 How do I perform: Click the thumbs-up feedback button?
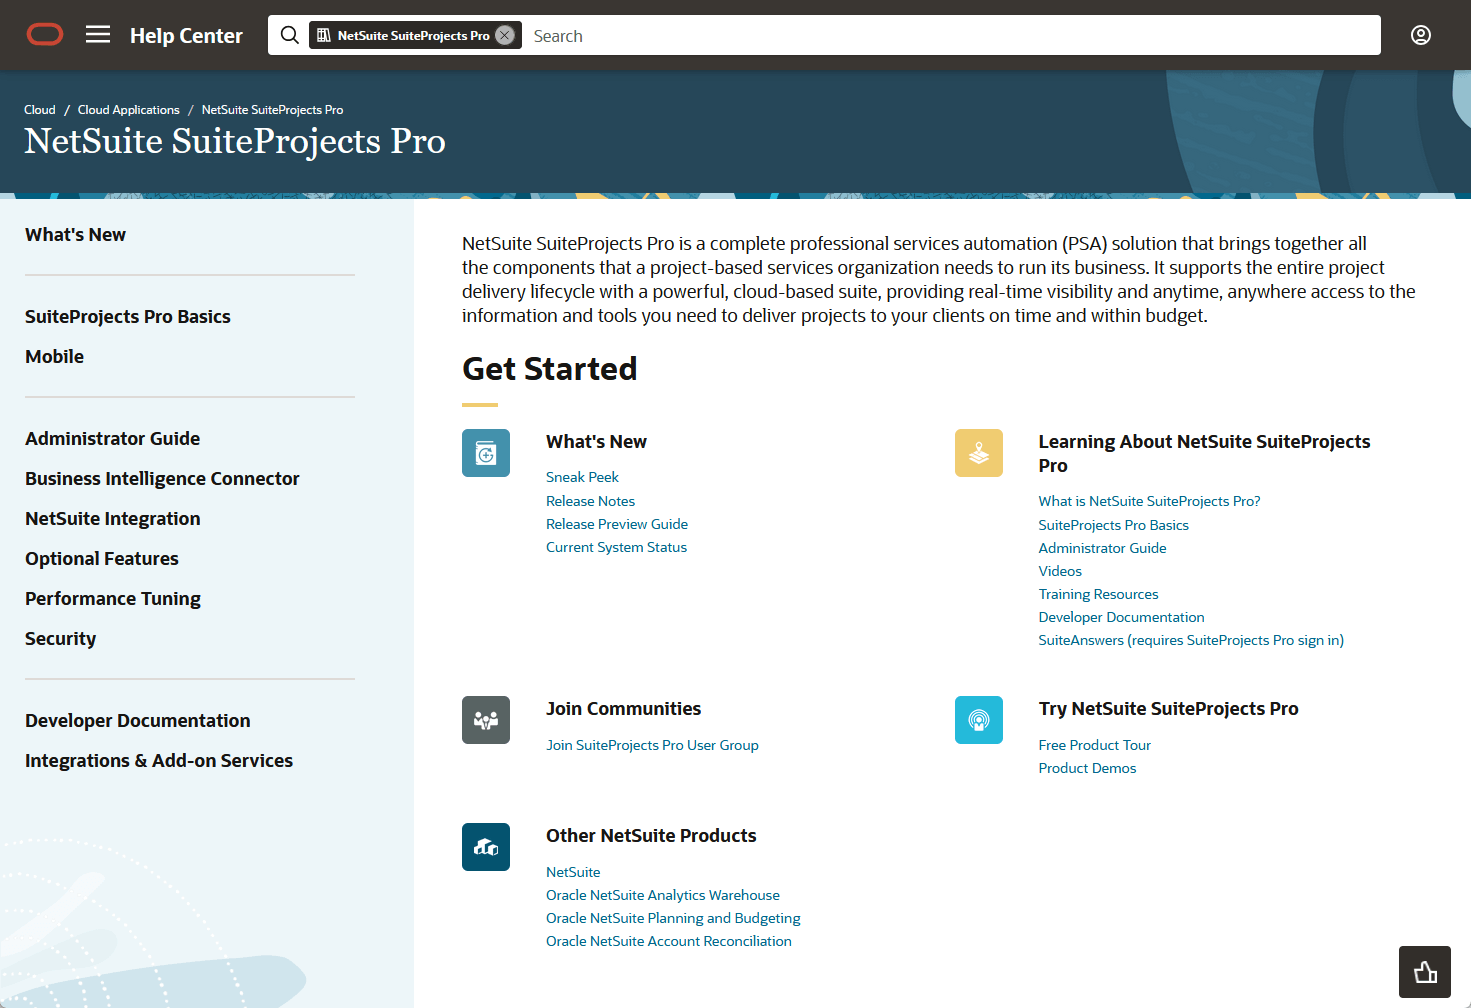(1425, 972)
